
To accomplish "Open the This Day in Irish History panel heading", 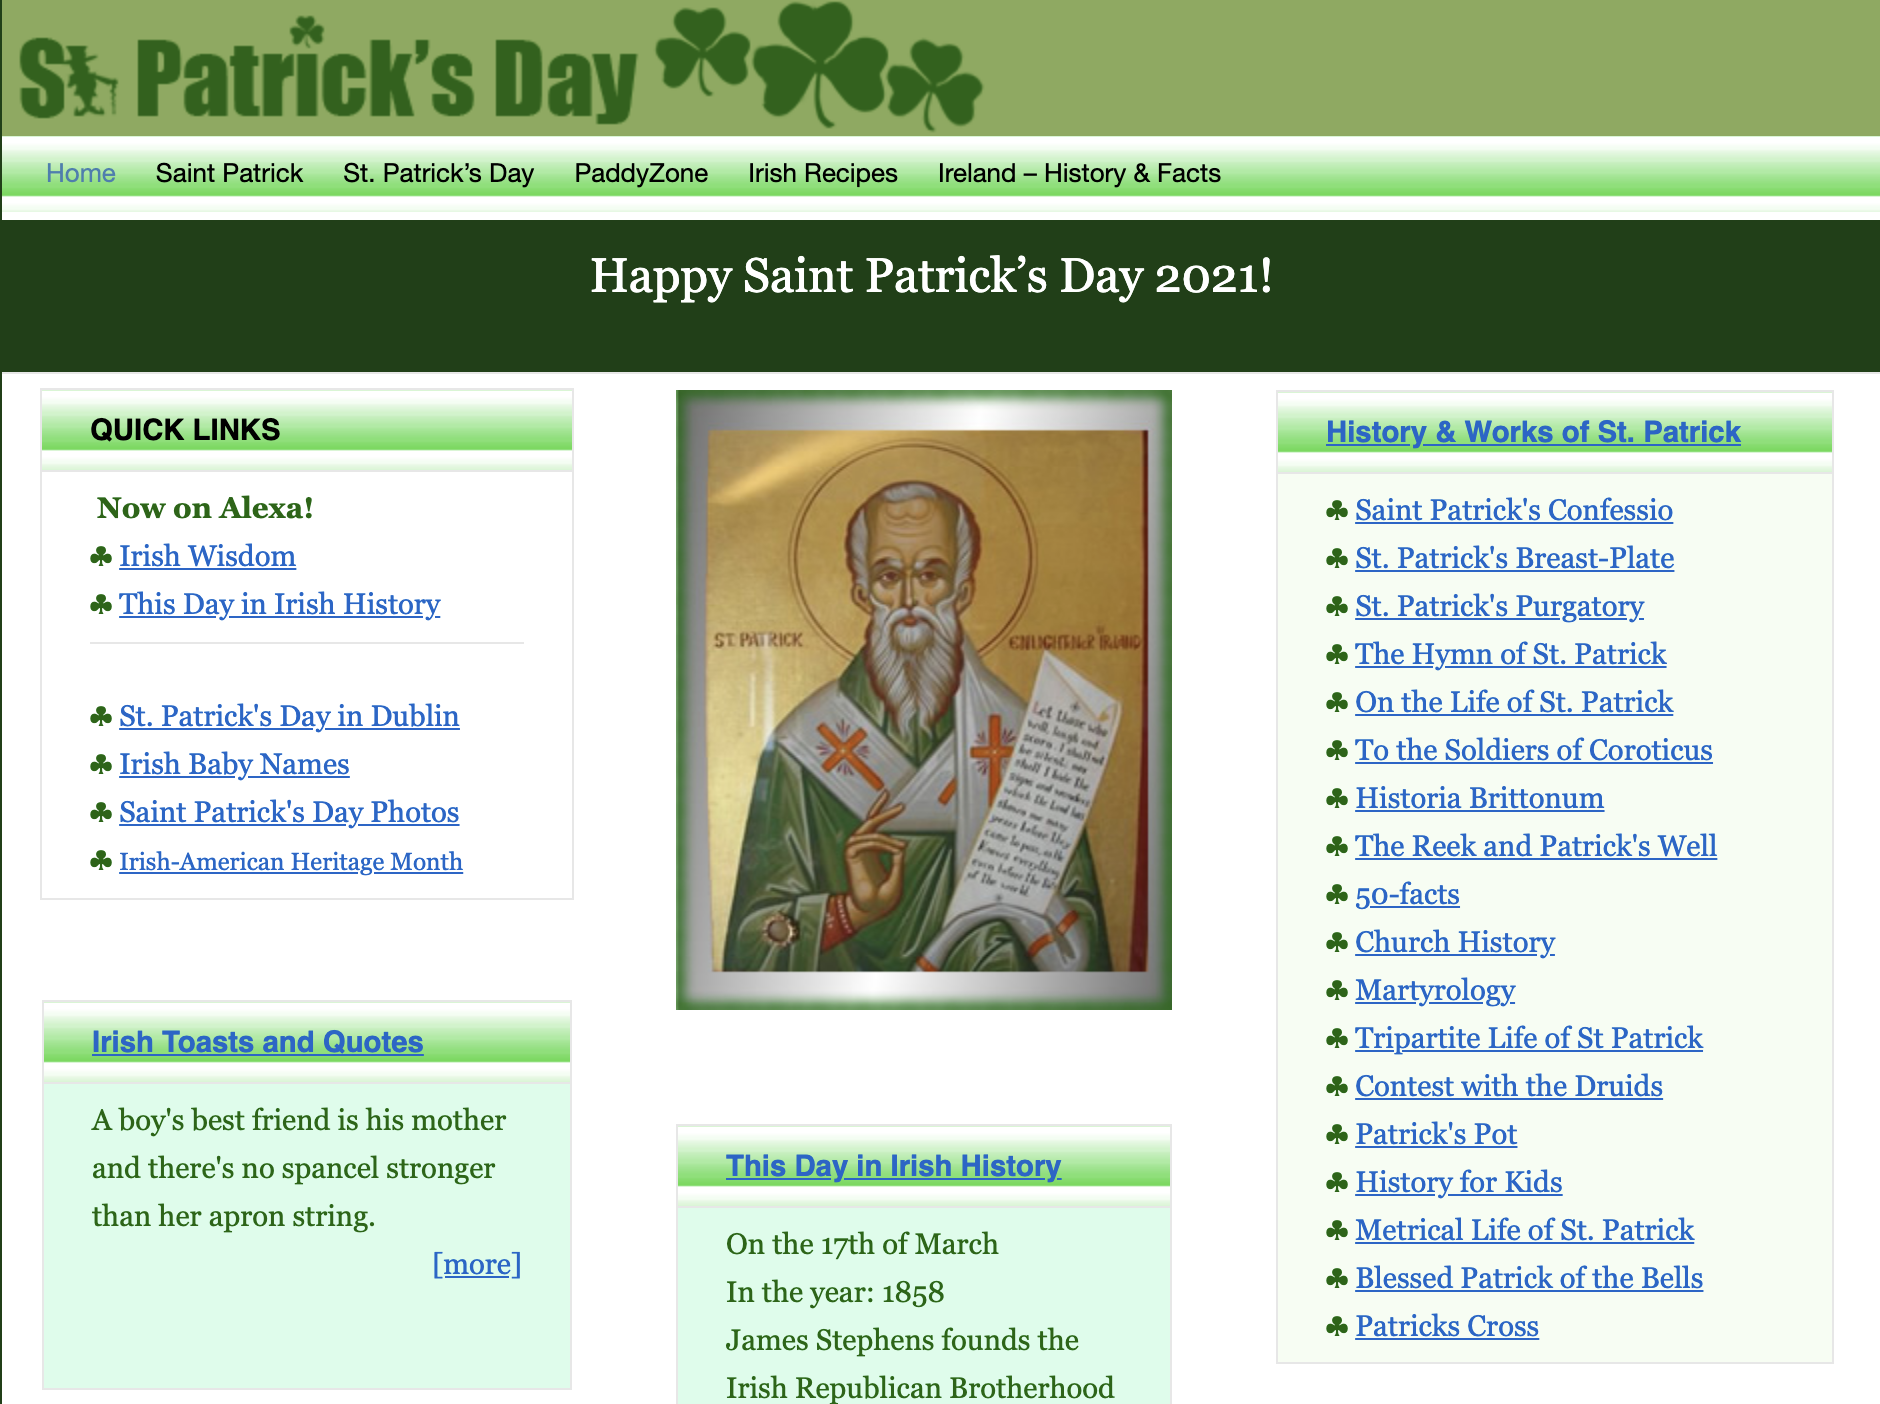I will pos(893,1165).
